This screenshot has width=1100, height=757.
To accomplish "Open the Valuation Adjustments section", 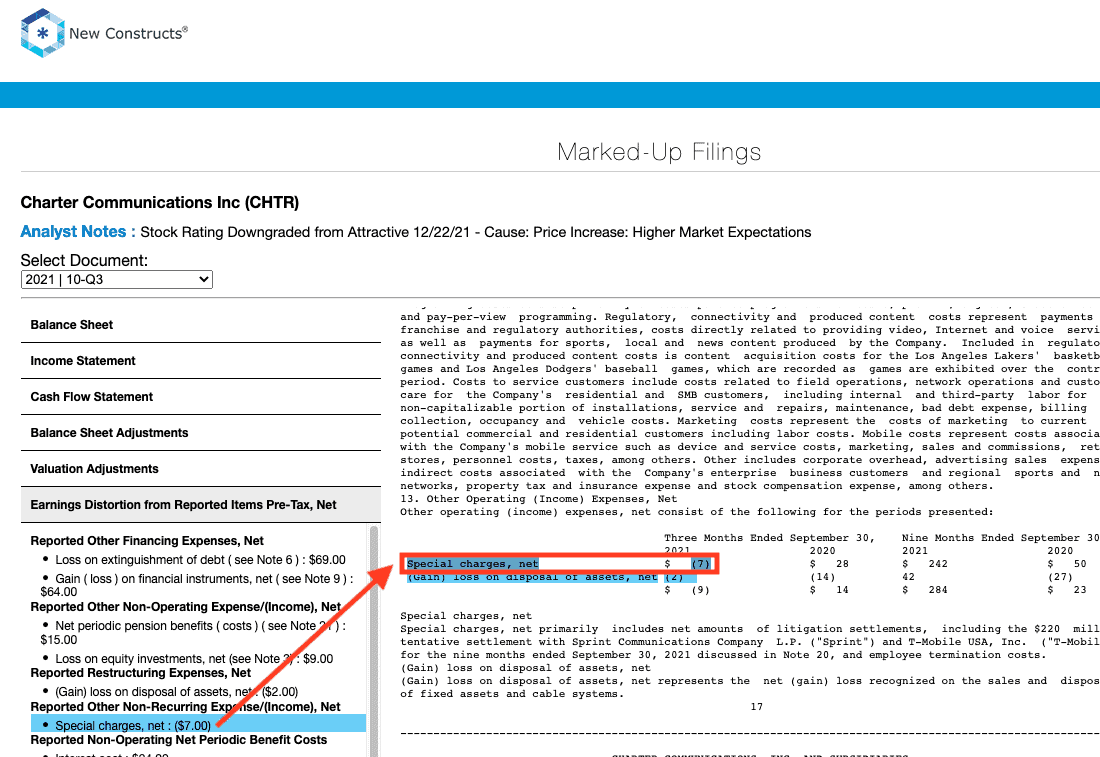I will pyautogui.click(x=201, y=469).
